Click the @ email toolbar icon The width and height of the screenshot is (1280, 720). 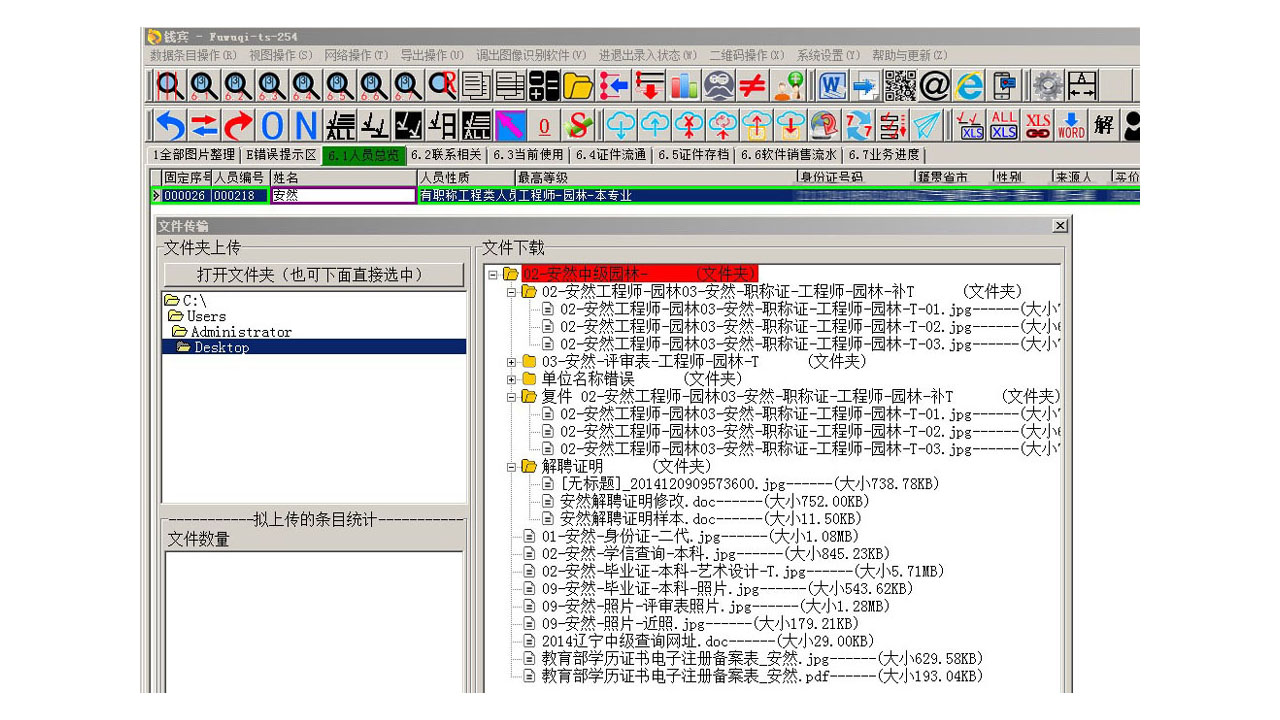[934, 86]
